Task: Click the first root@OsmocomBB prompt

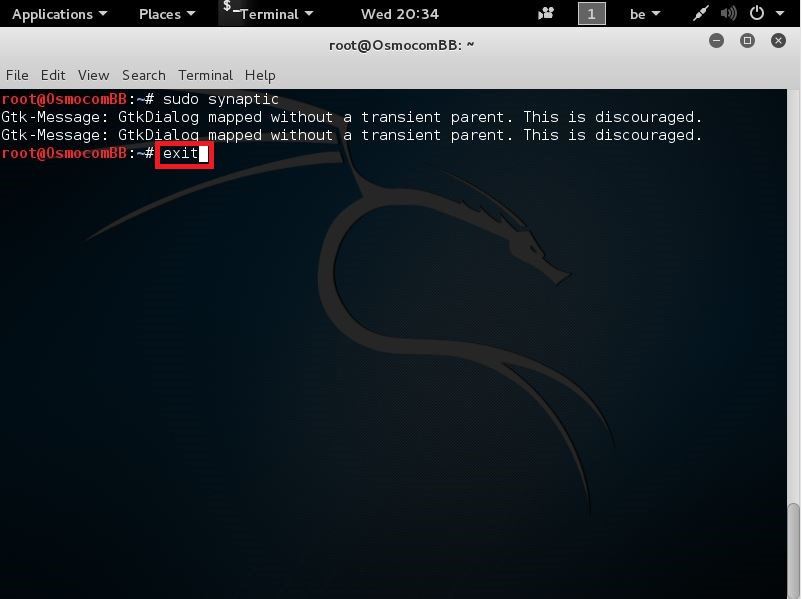Action: click(x=77, y=99)
